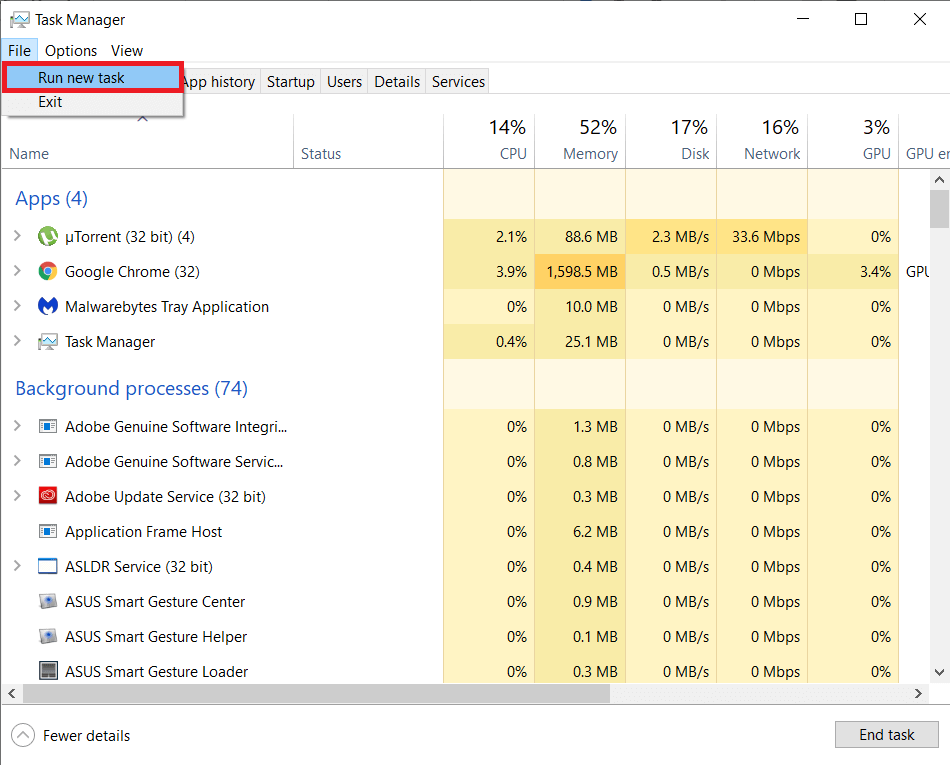Sort by the Status column header
Screen dimensions: 950x765
pos(368,141)
